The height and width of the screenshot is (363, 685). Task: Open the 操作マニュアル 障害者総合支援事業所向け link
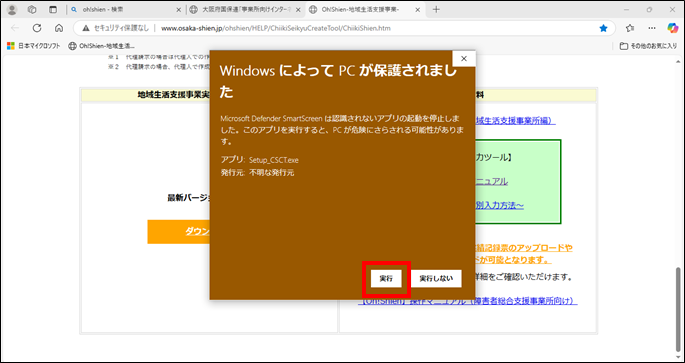point(468,301)
